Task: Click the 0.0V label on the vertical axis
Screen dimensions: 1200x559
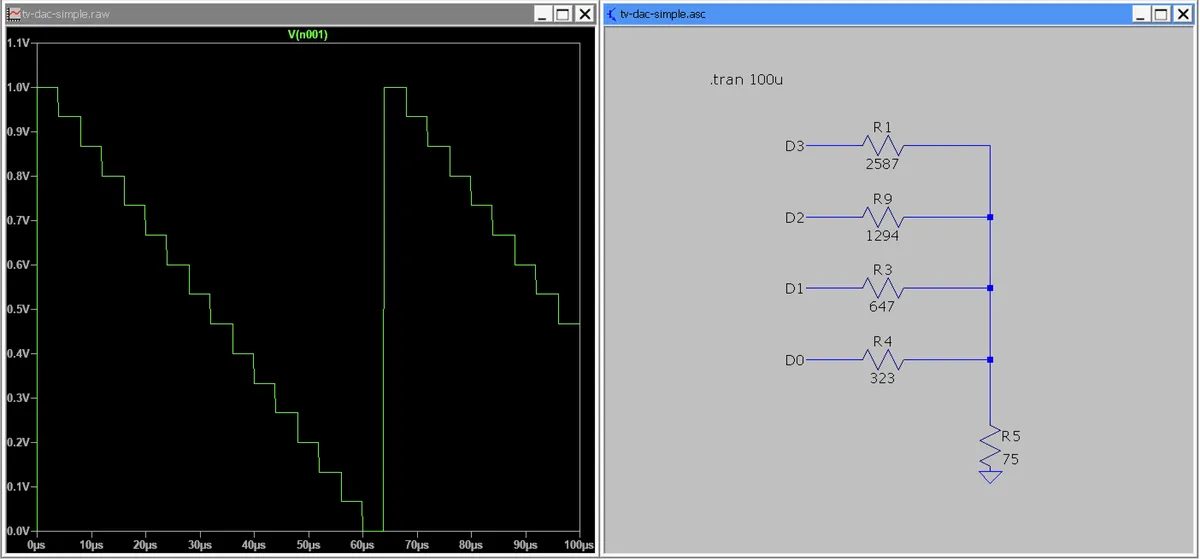Action: [x=18, y=530]
